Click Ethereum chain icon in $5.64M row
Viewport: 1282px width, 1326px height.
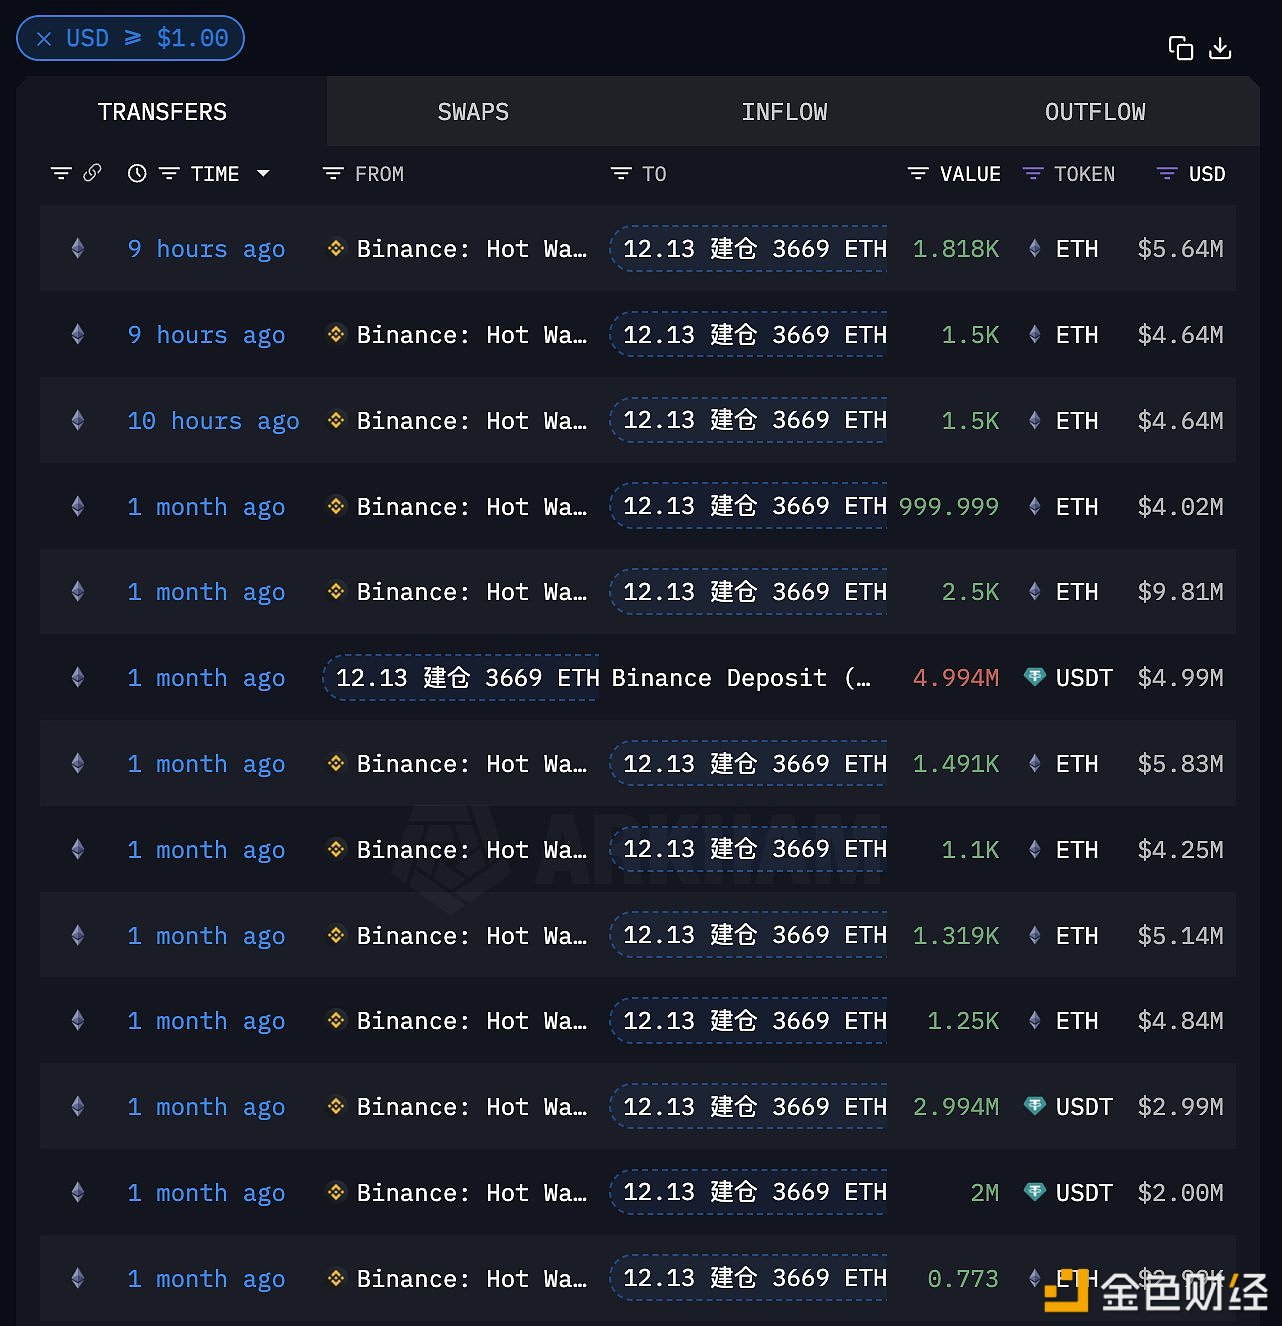[78, 248]
